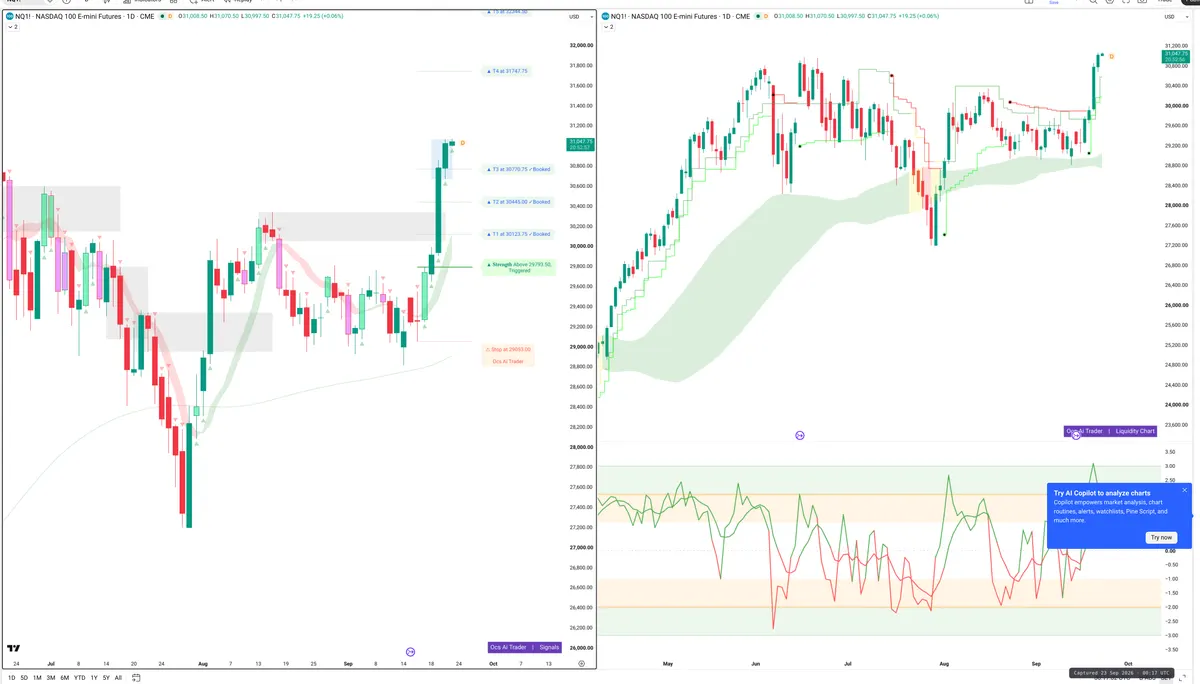Click the TradingView logo on left chart
The image size is (1200, 684).
[x=14, y=648]
